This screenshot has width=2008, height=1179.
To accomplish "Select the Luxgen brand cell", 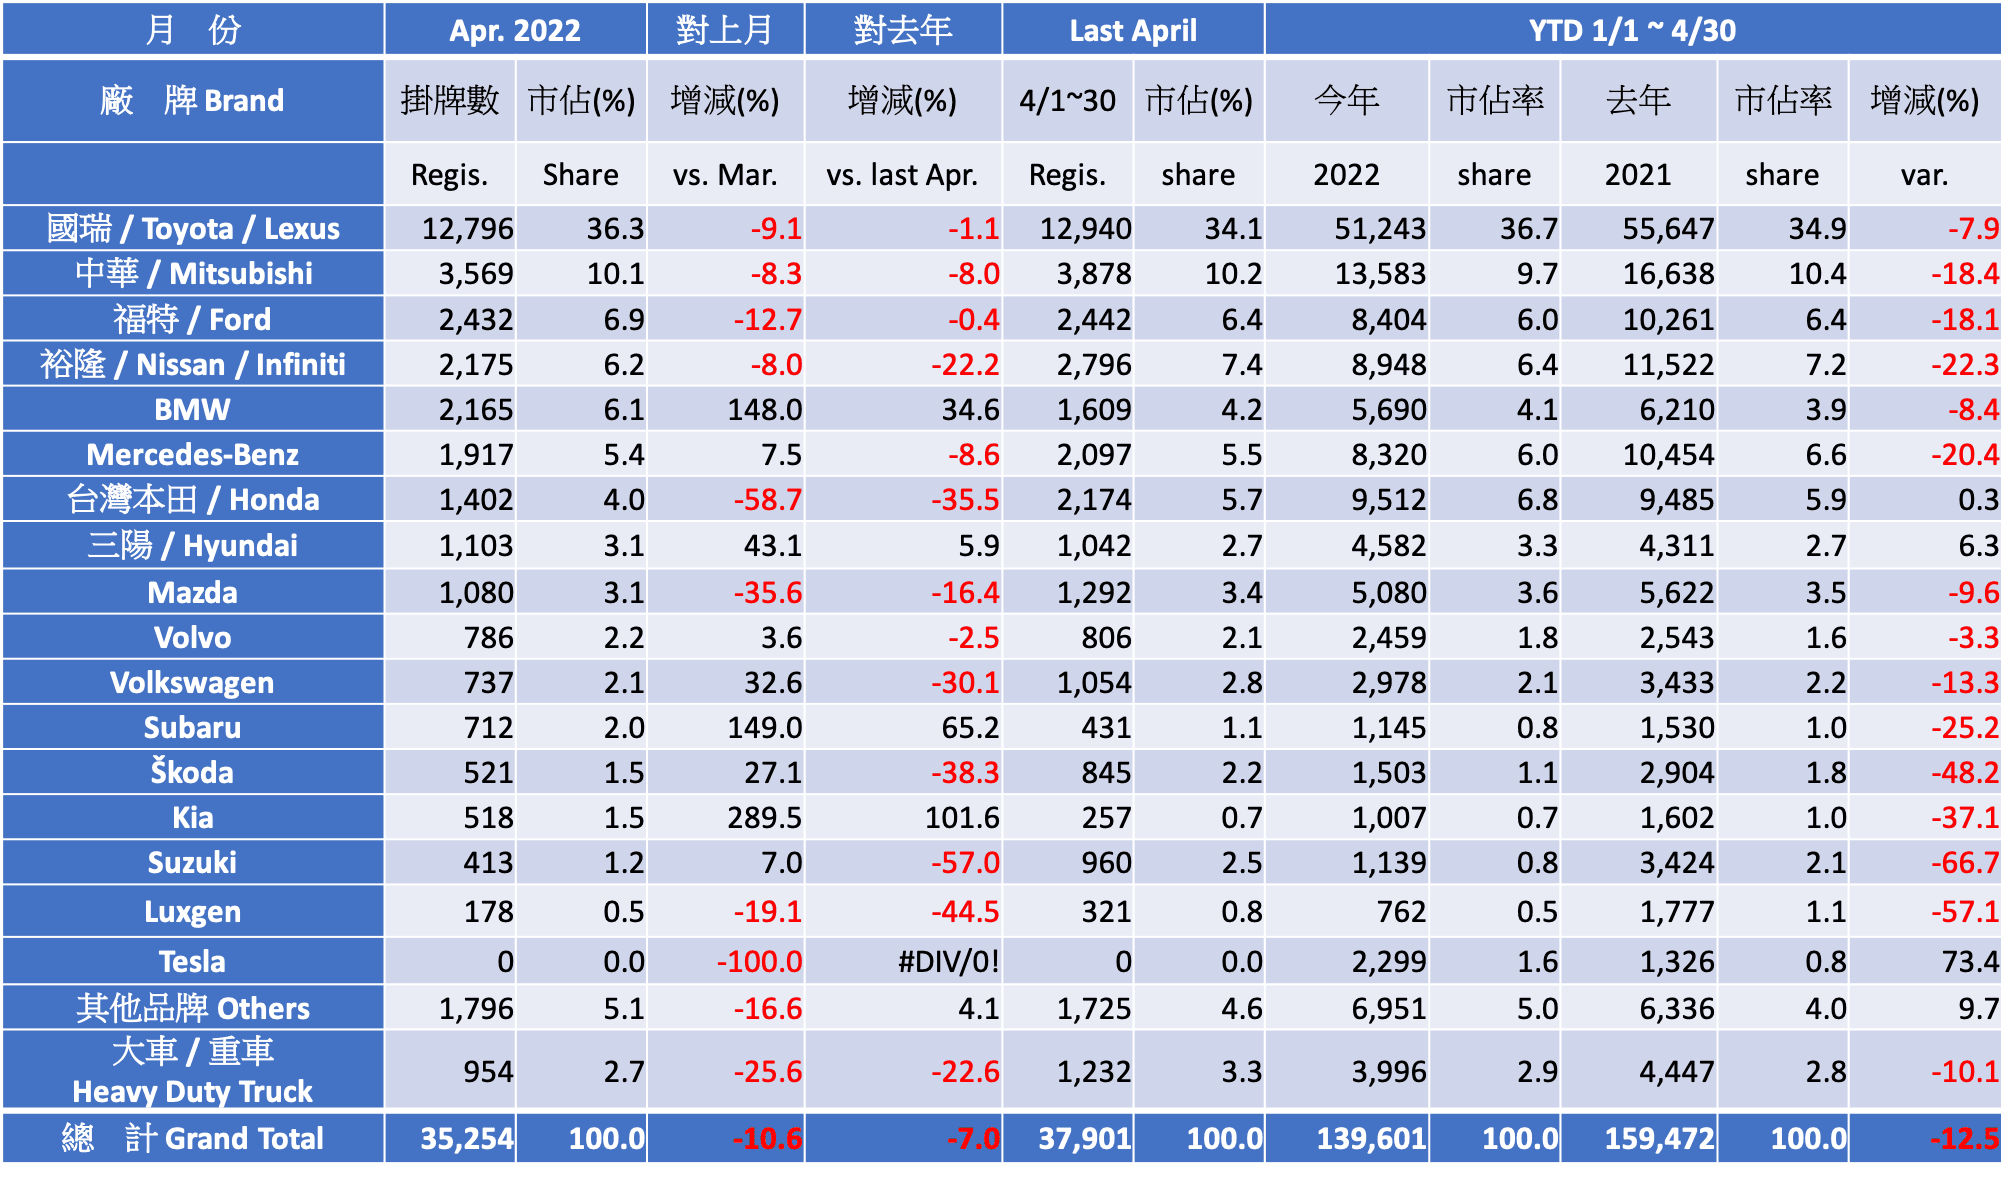I will (193, 911).
